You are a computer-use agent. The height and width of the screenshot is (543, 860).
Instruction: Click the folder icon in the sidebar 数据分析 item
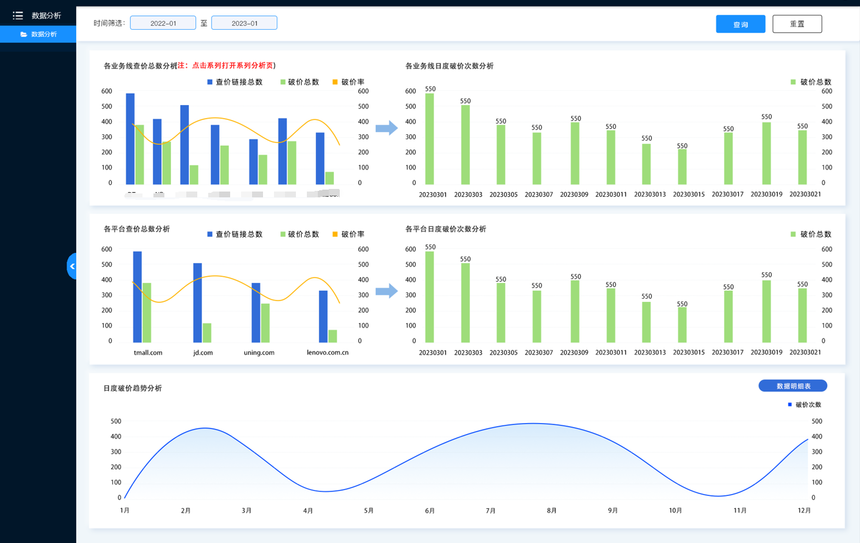(x=24, y=34)
